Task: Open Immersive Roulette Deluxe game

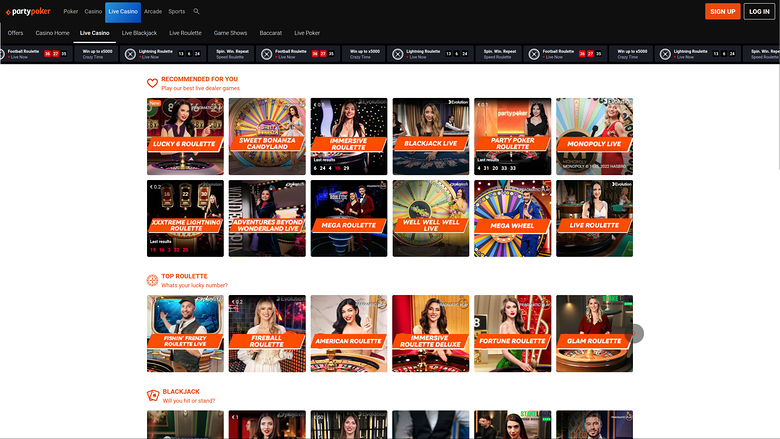Action: 431,334
